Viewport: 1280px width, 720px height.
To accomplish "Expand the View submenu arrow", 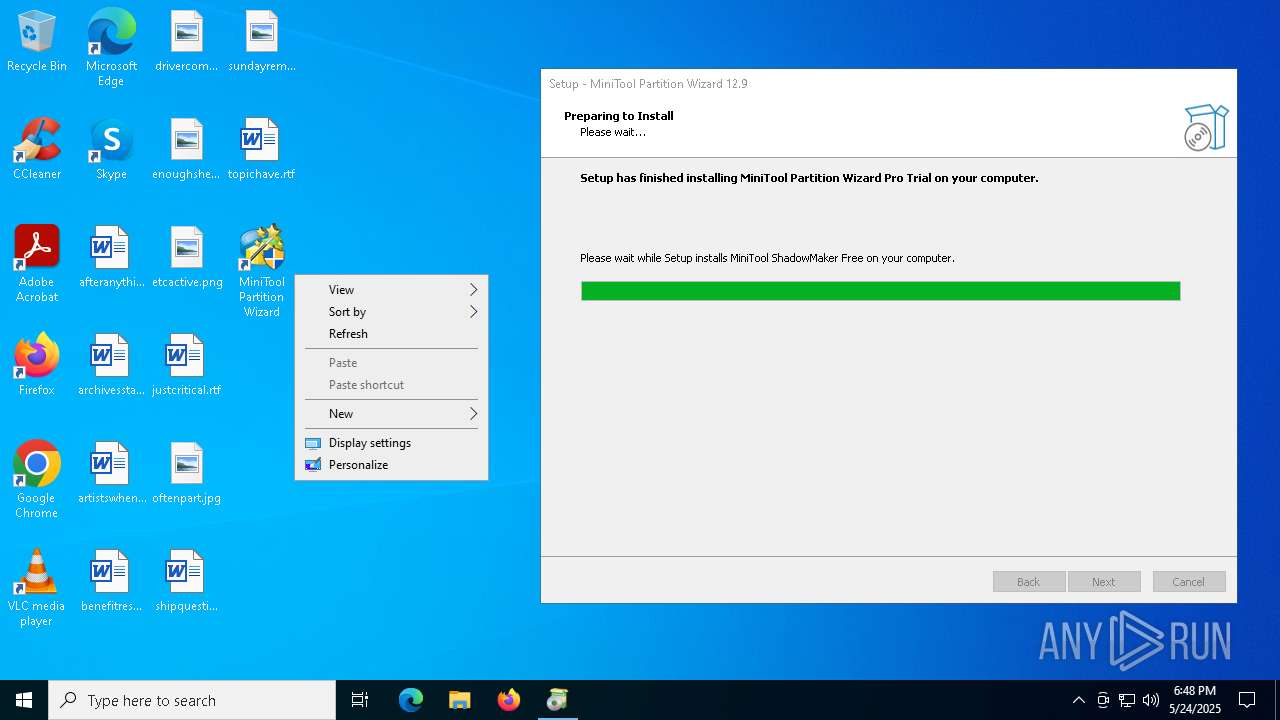I will (474, 290).
